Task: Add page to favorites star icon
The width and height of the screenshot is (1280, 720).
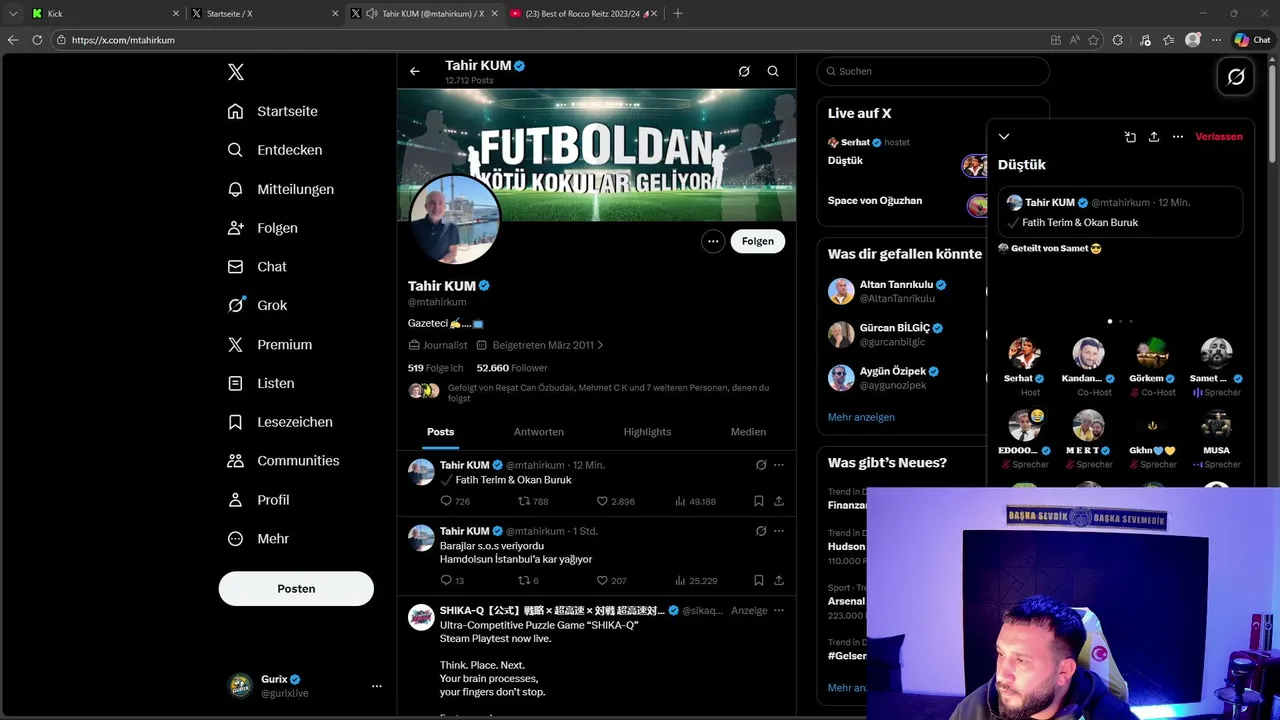Action: pos(1093,40)
